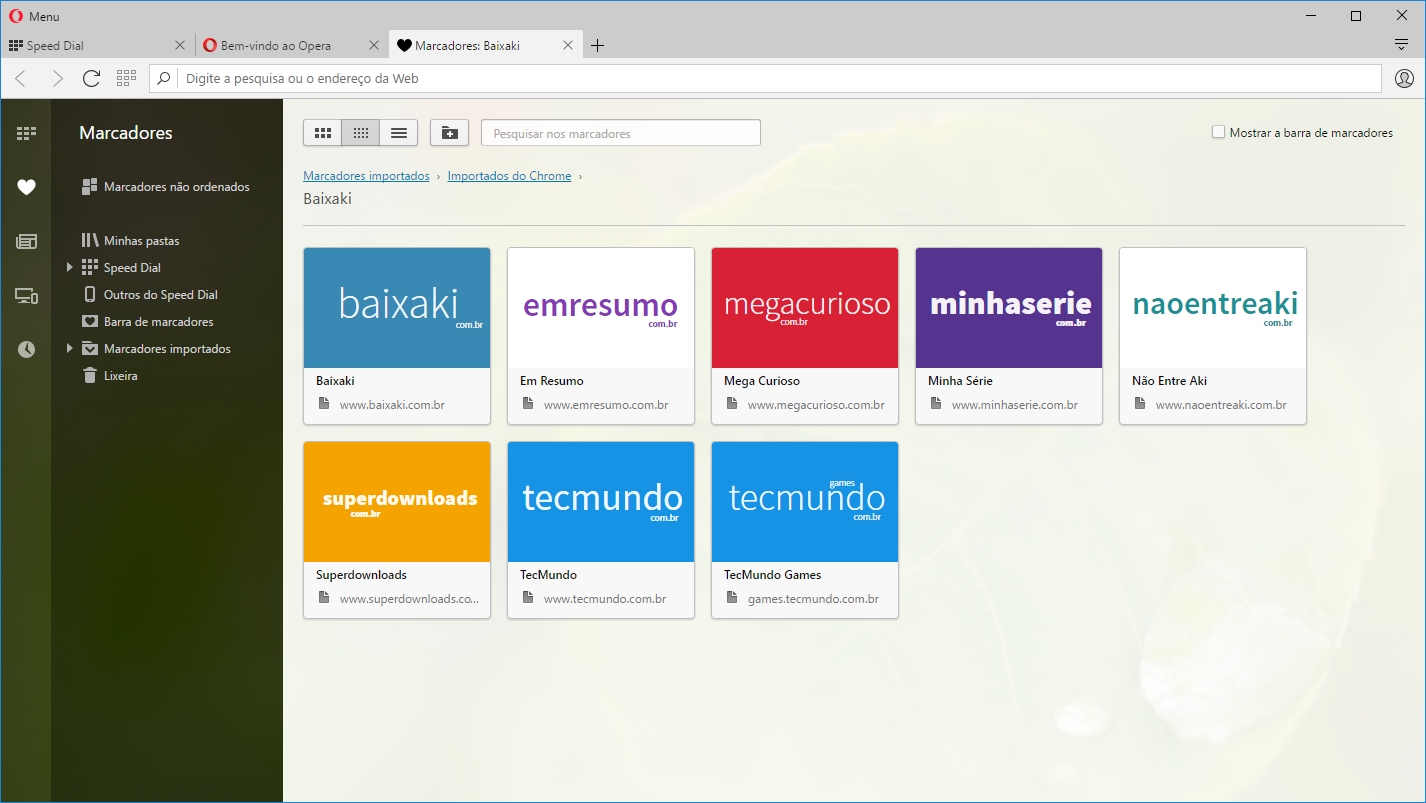Open the news icon in sidebar
The image size is (1426, 803).
point(26,241)
